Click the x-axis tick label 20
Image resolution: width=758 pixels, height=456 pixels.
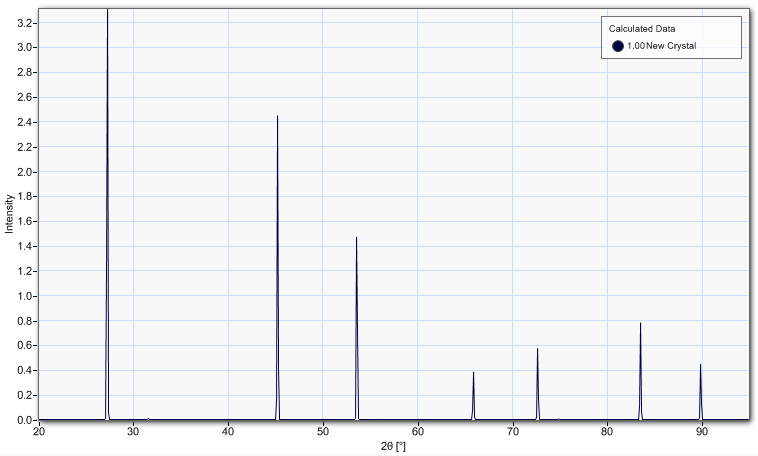point(39,432)
